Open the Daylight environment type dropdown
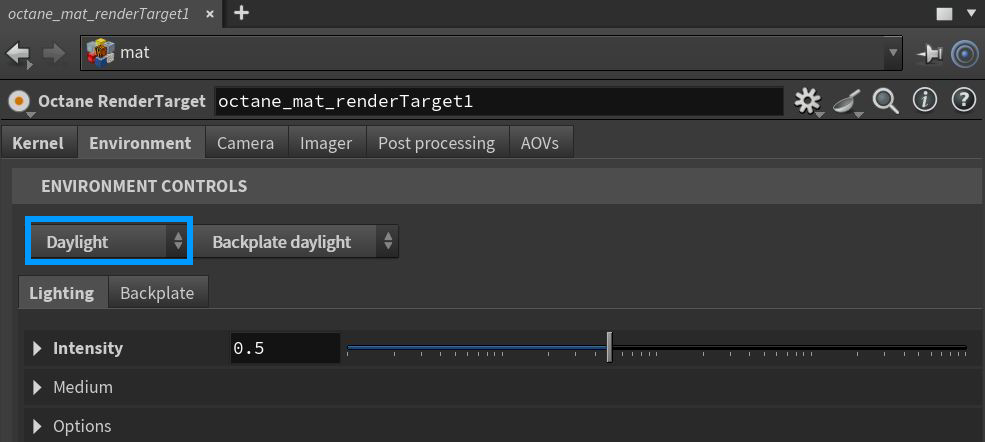 coord(108,242)
